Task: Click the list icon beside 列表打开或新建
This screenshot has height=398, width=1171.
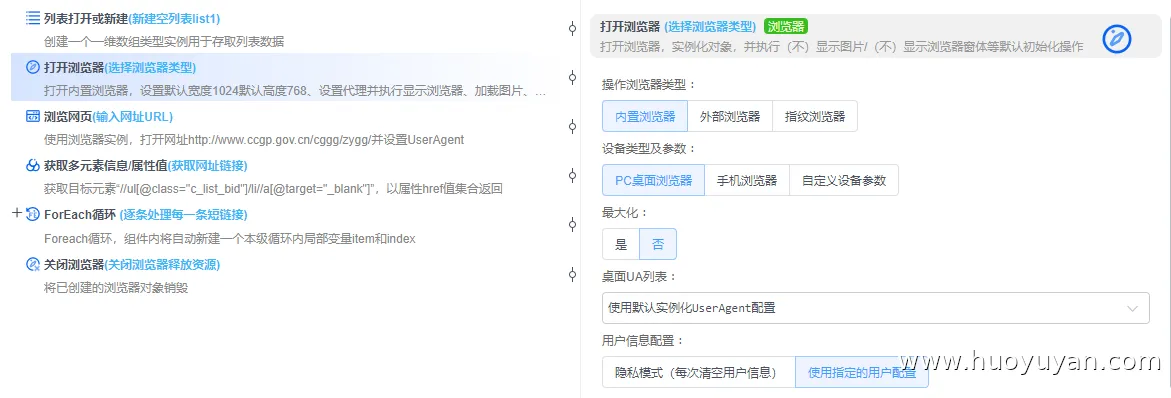Action: [33, 18]
